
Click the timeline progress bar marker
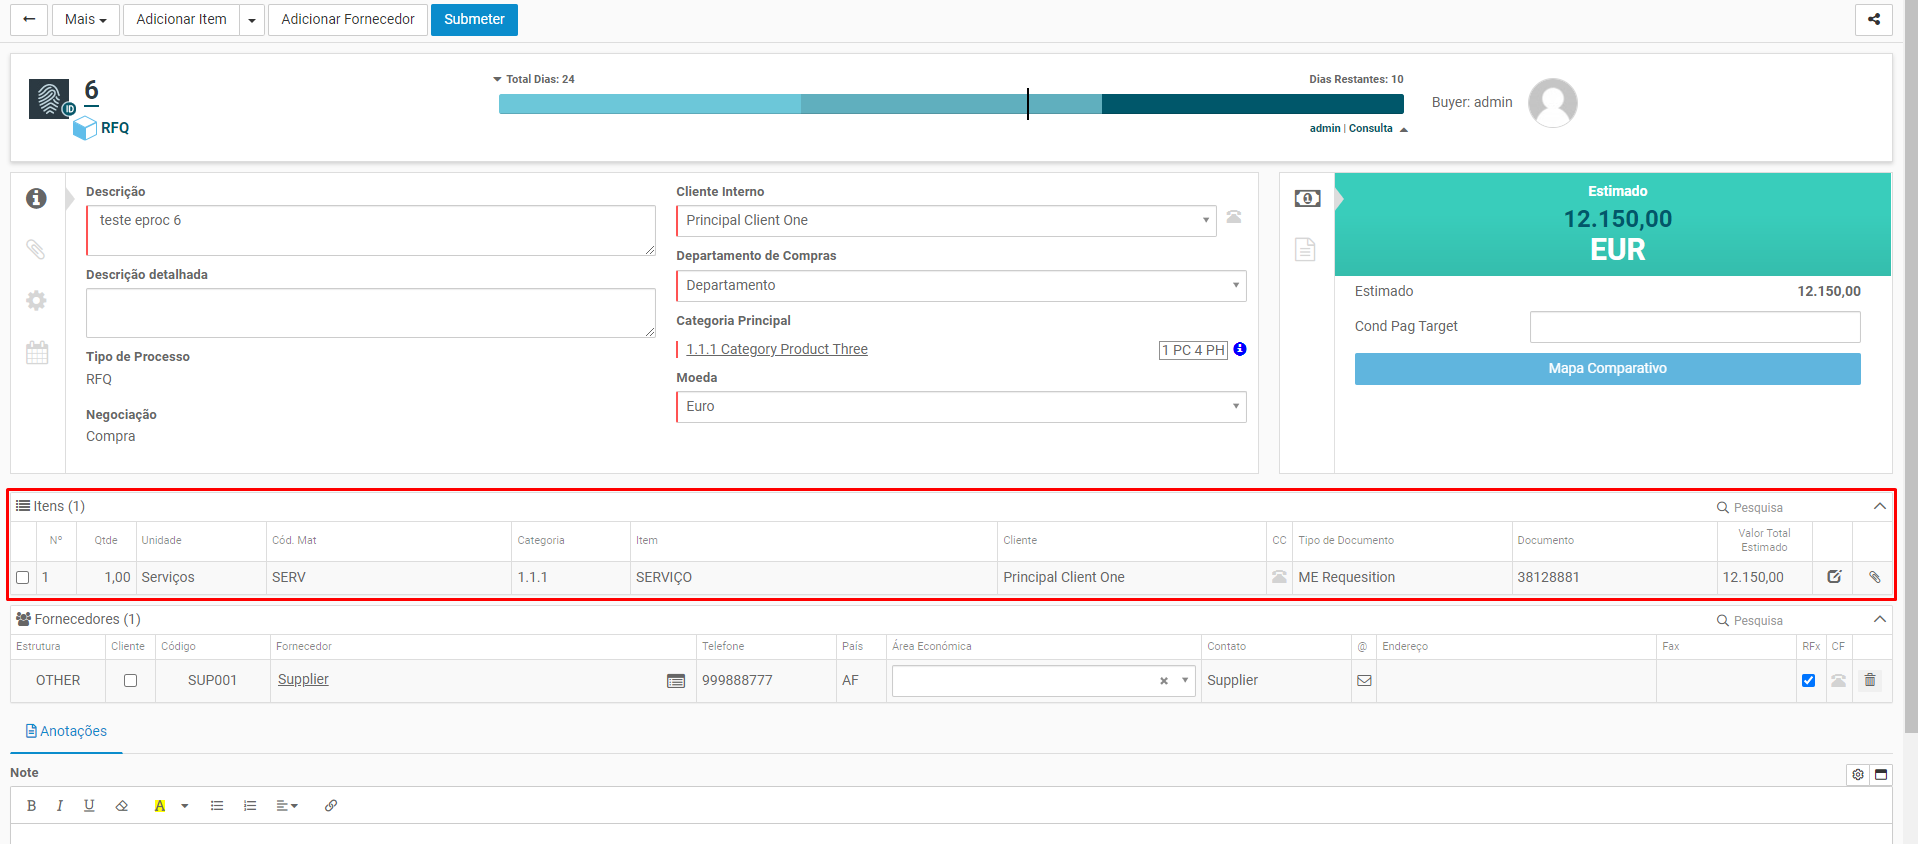click(x=1028, y=104)
